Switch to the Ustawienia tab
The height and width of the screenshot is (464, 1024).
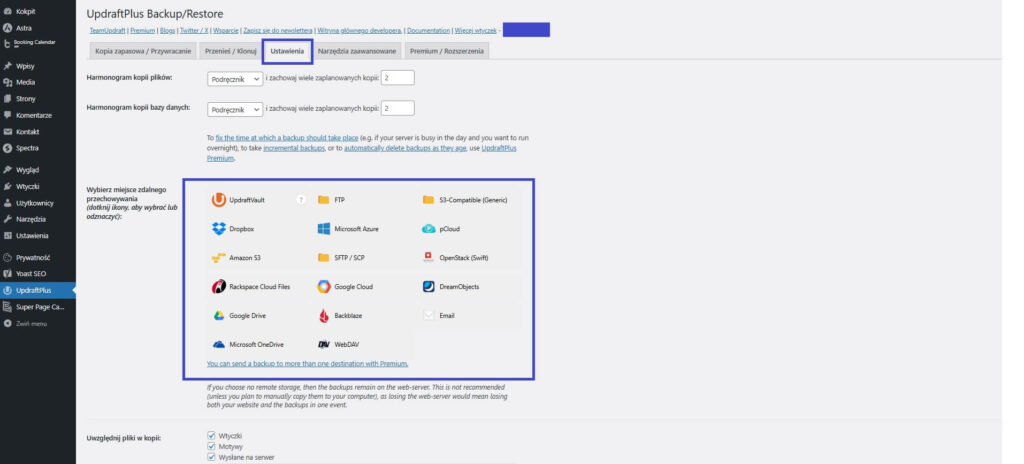pyautogui.click(x=287, y=51)
